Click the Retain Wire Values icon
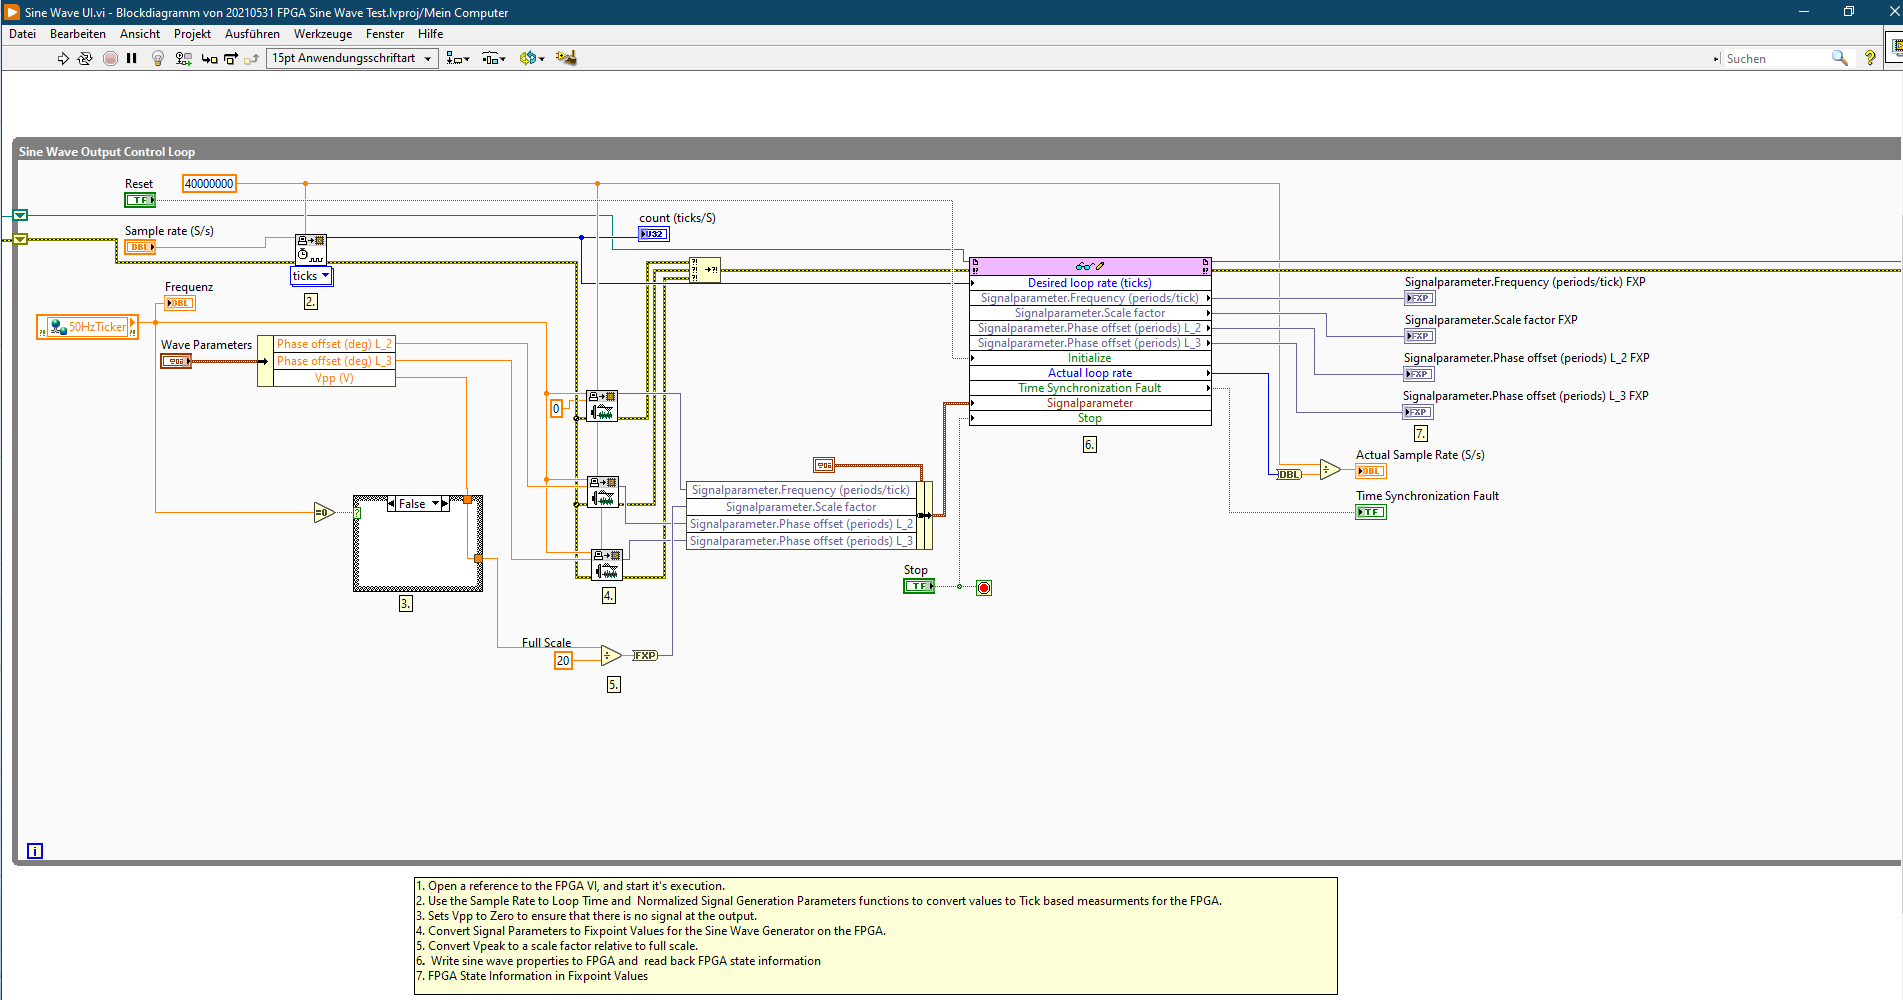The width and height of the screenshot is (1903, 1000). click(183, 59)
